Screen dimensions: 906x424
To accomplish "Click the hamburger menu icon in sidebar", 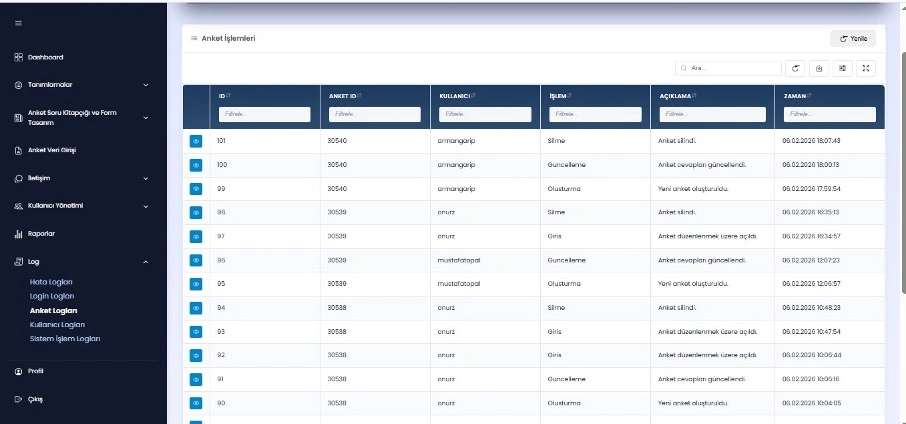I will (18, 23).
